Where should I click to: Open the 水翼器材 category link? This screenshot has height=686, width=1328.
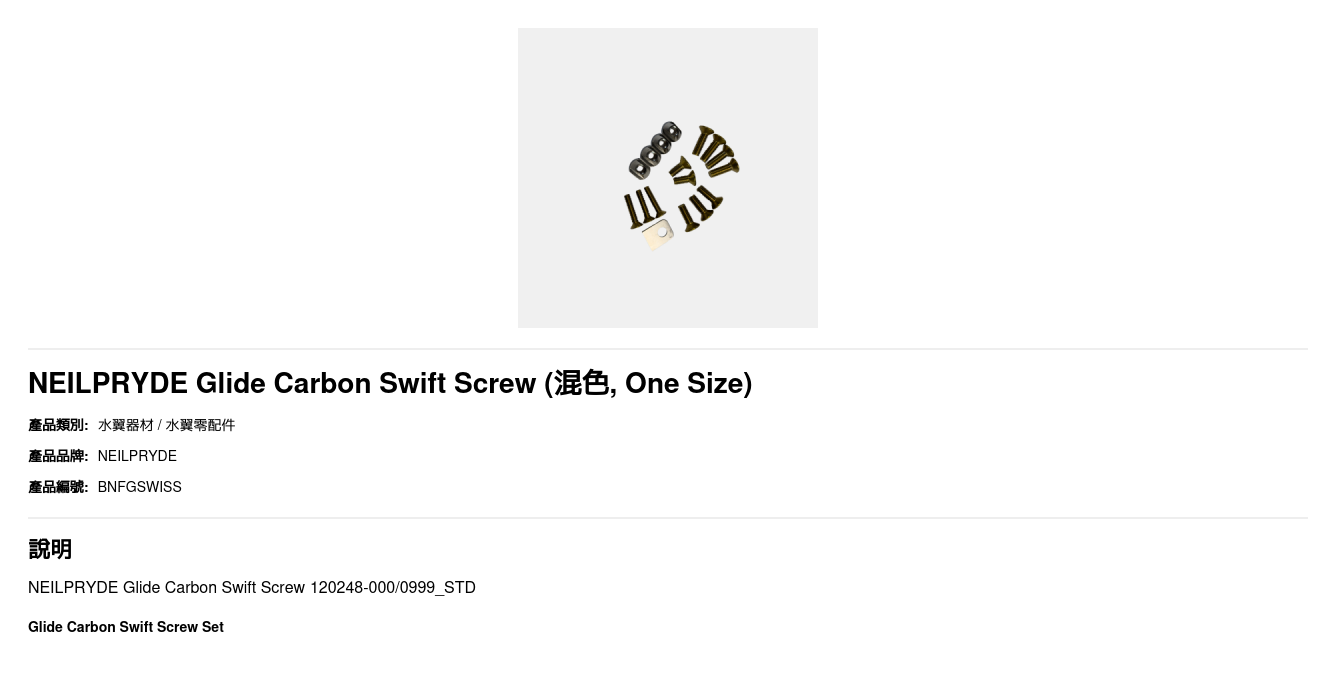125,425
